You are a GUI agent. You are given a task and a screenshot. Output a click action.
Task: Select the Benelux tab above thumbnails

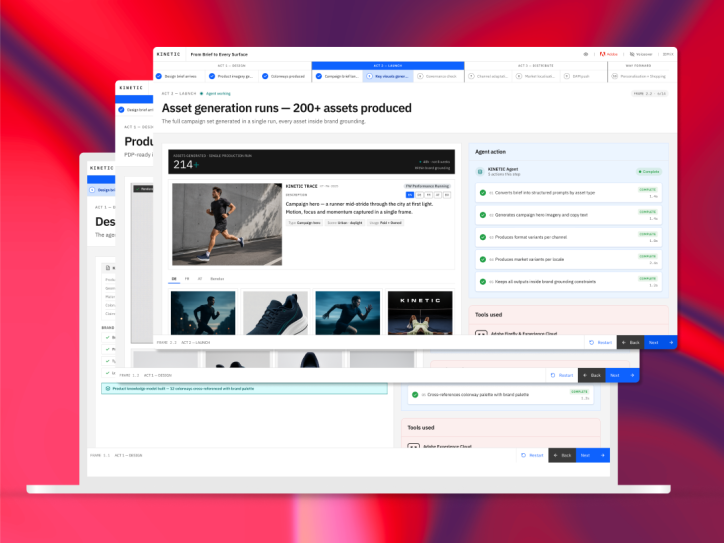(x=217, y=279)
